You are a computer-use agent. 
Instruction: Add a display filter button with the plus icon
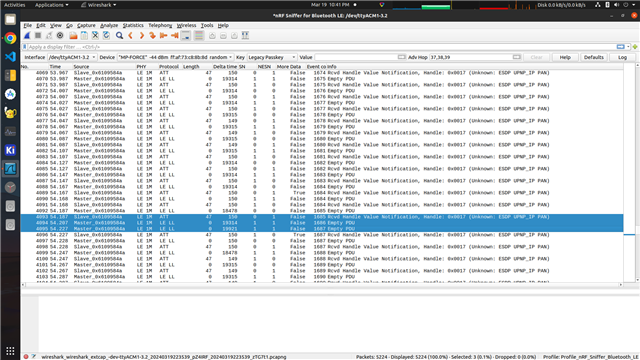point(635,47)
